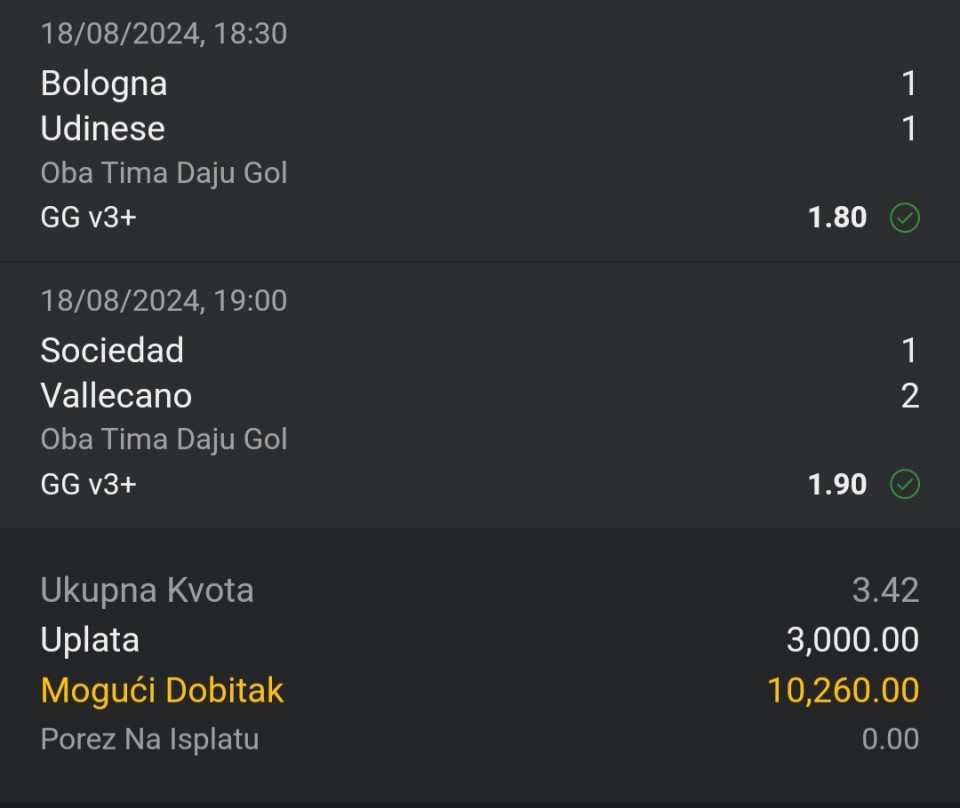Click the Ukupna Kvota 3.42 value

tap(885, 590)
